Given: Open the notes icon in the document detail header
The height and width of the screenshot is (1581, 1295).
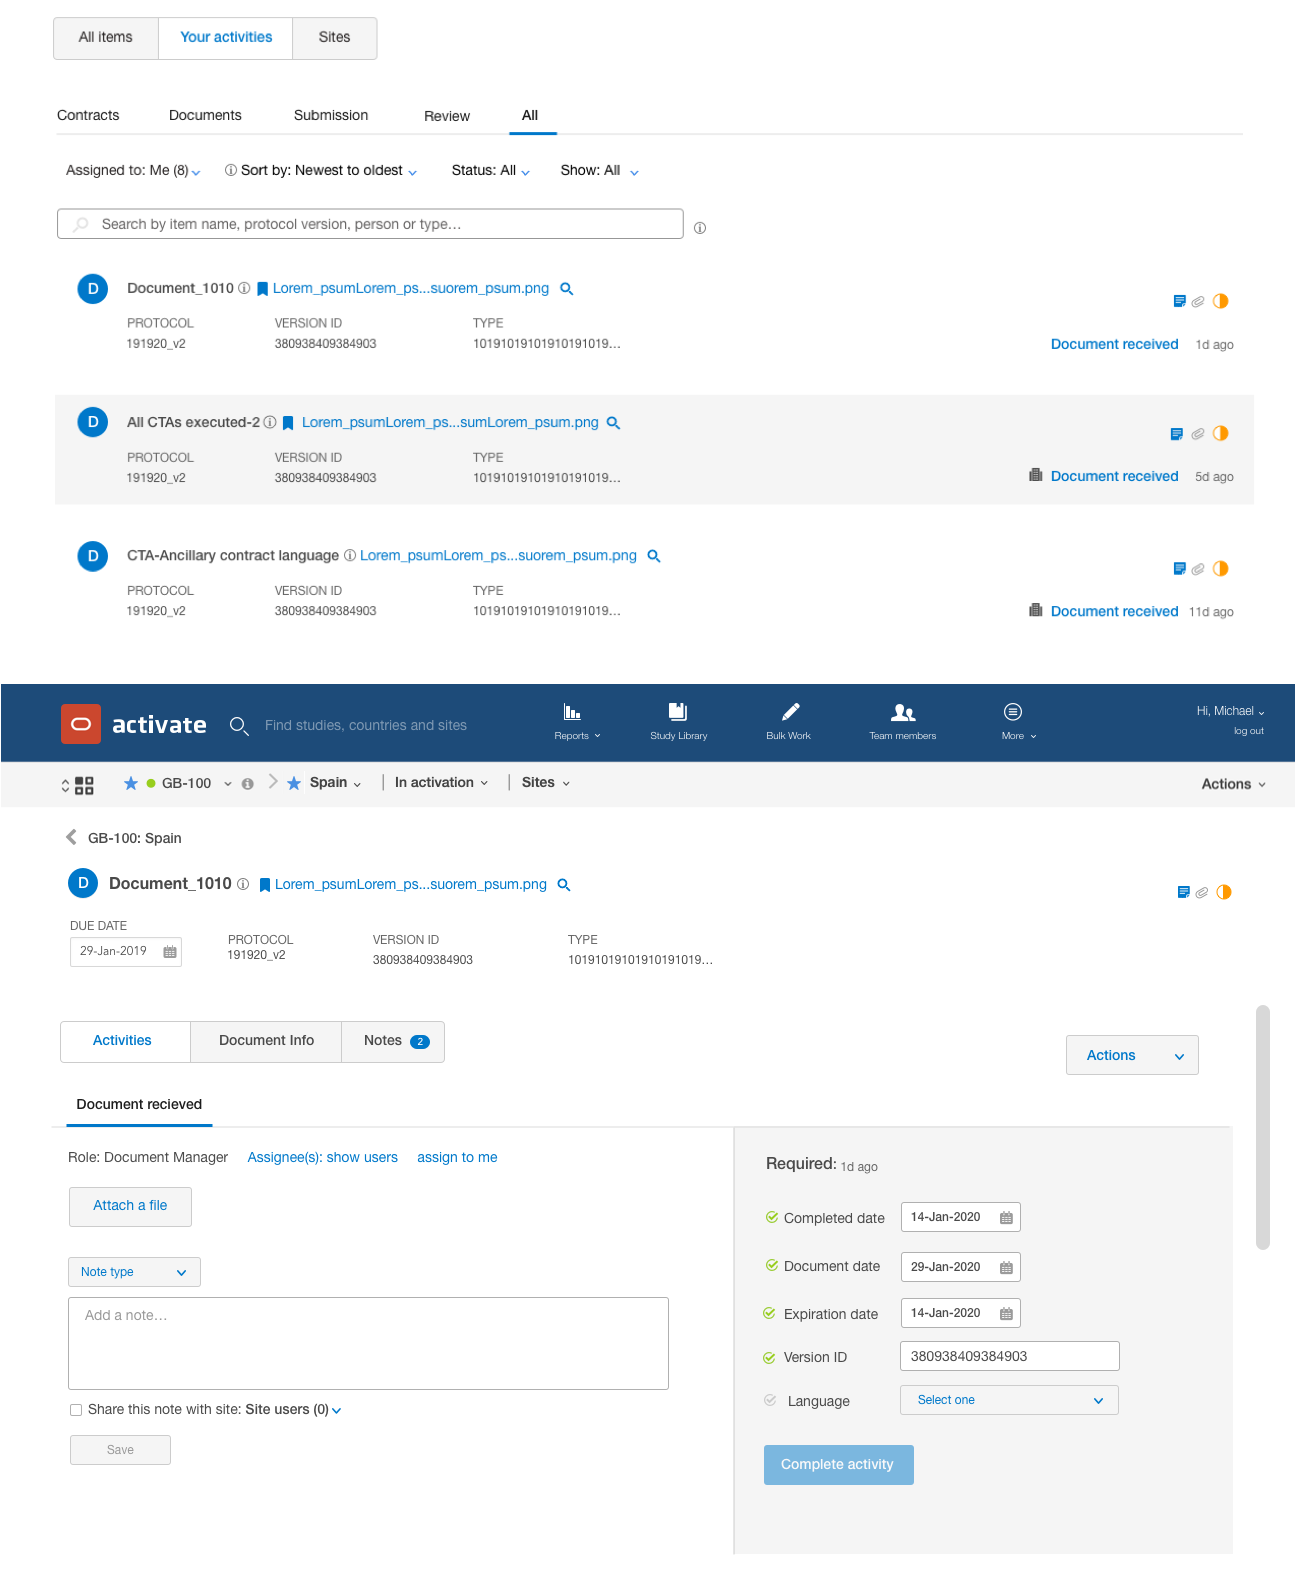Looking at the screenshot, I should [x=1184, y=892].
